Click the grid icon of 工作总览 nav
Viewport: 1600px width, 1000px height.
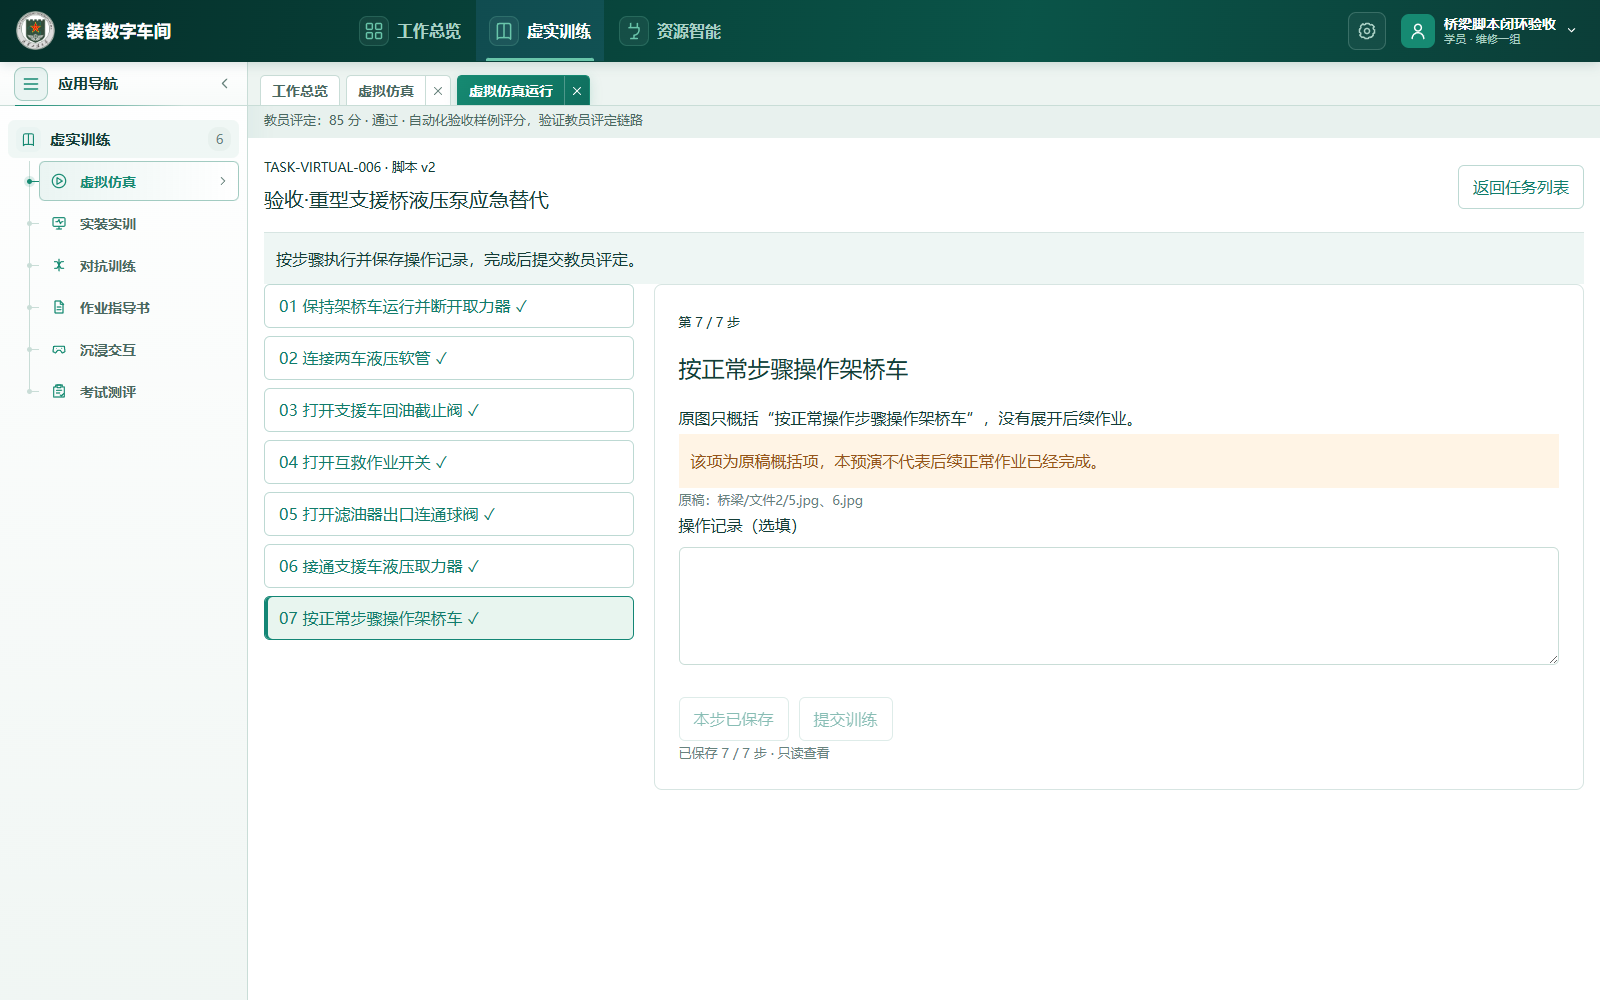coord(374,31)
